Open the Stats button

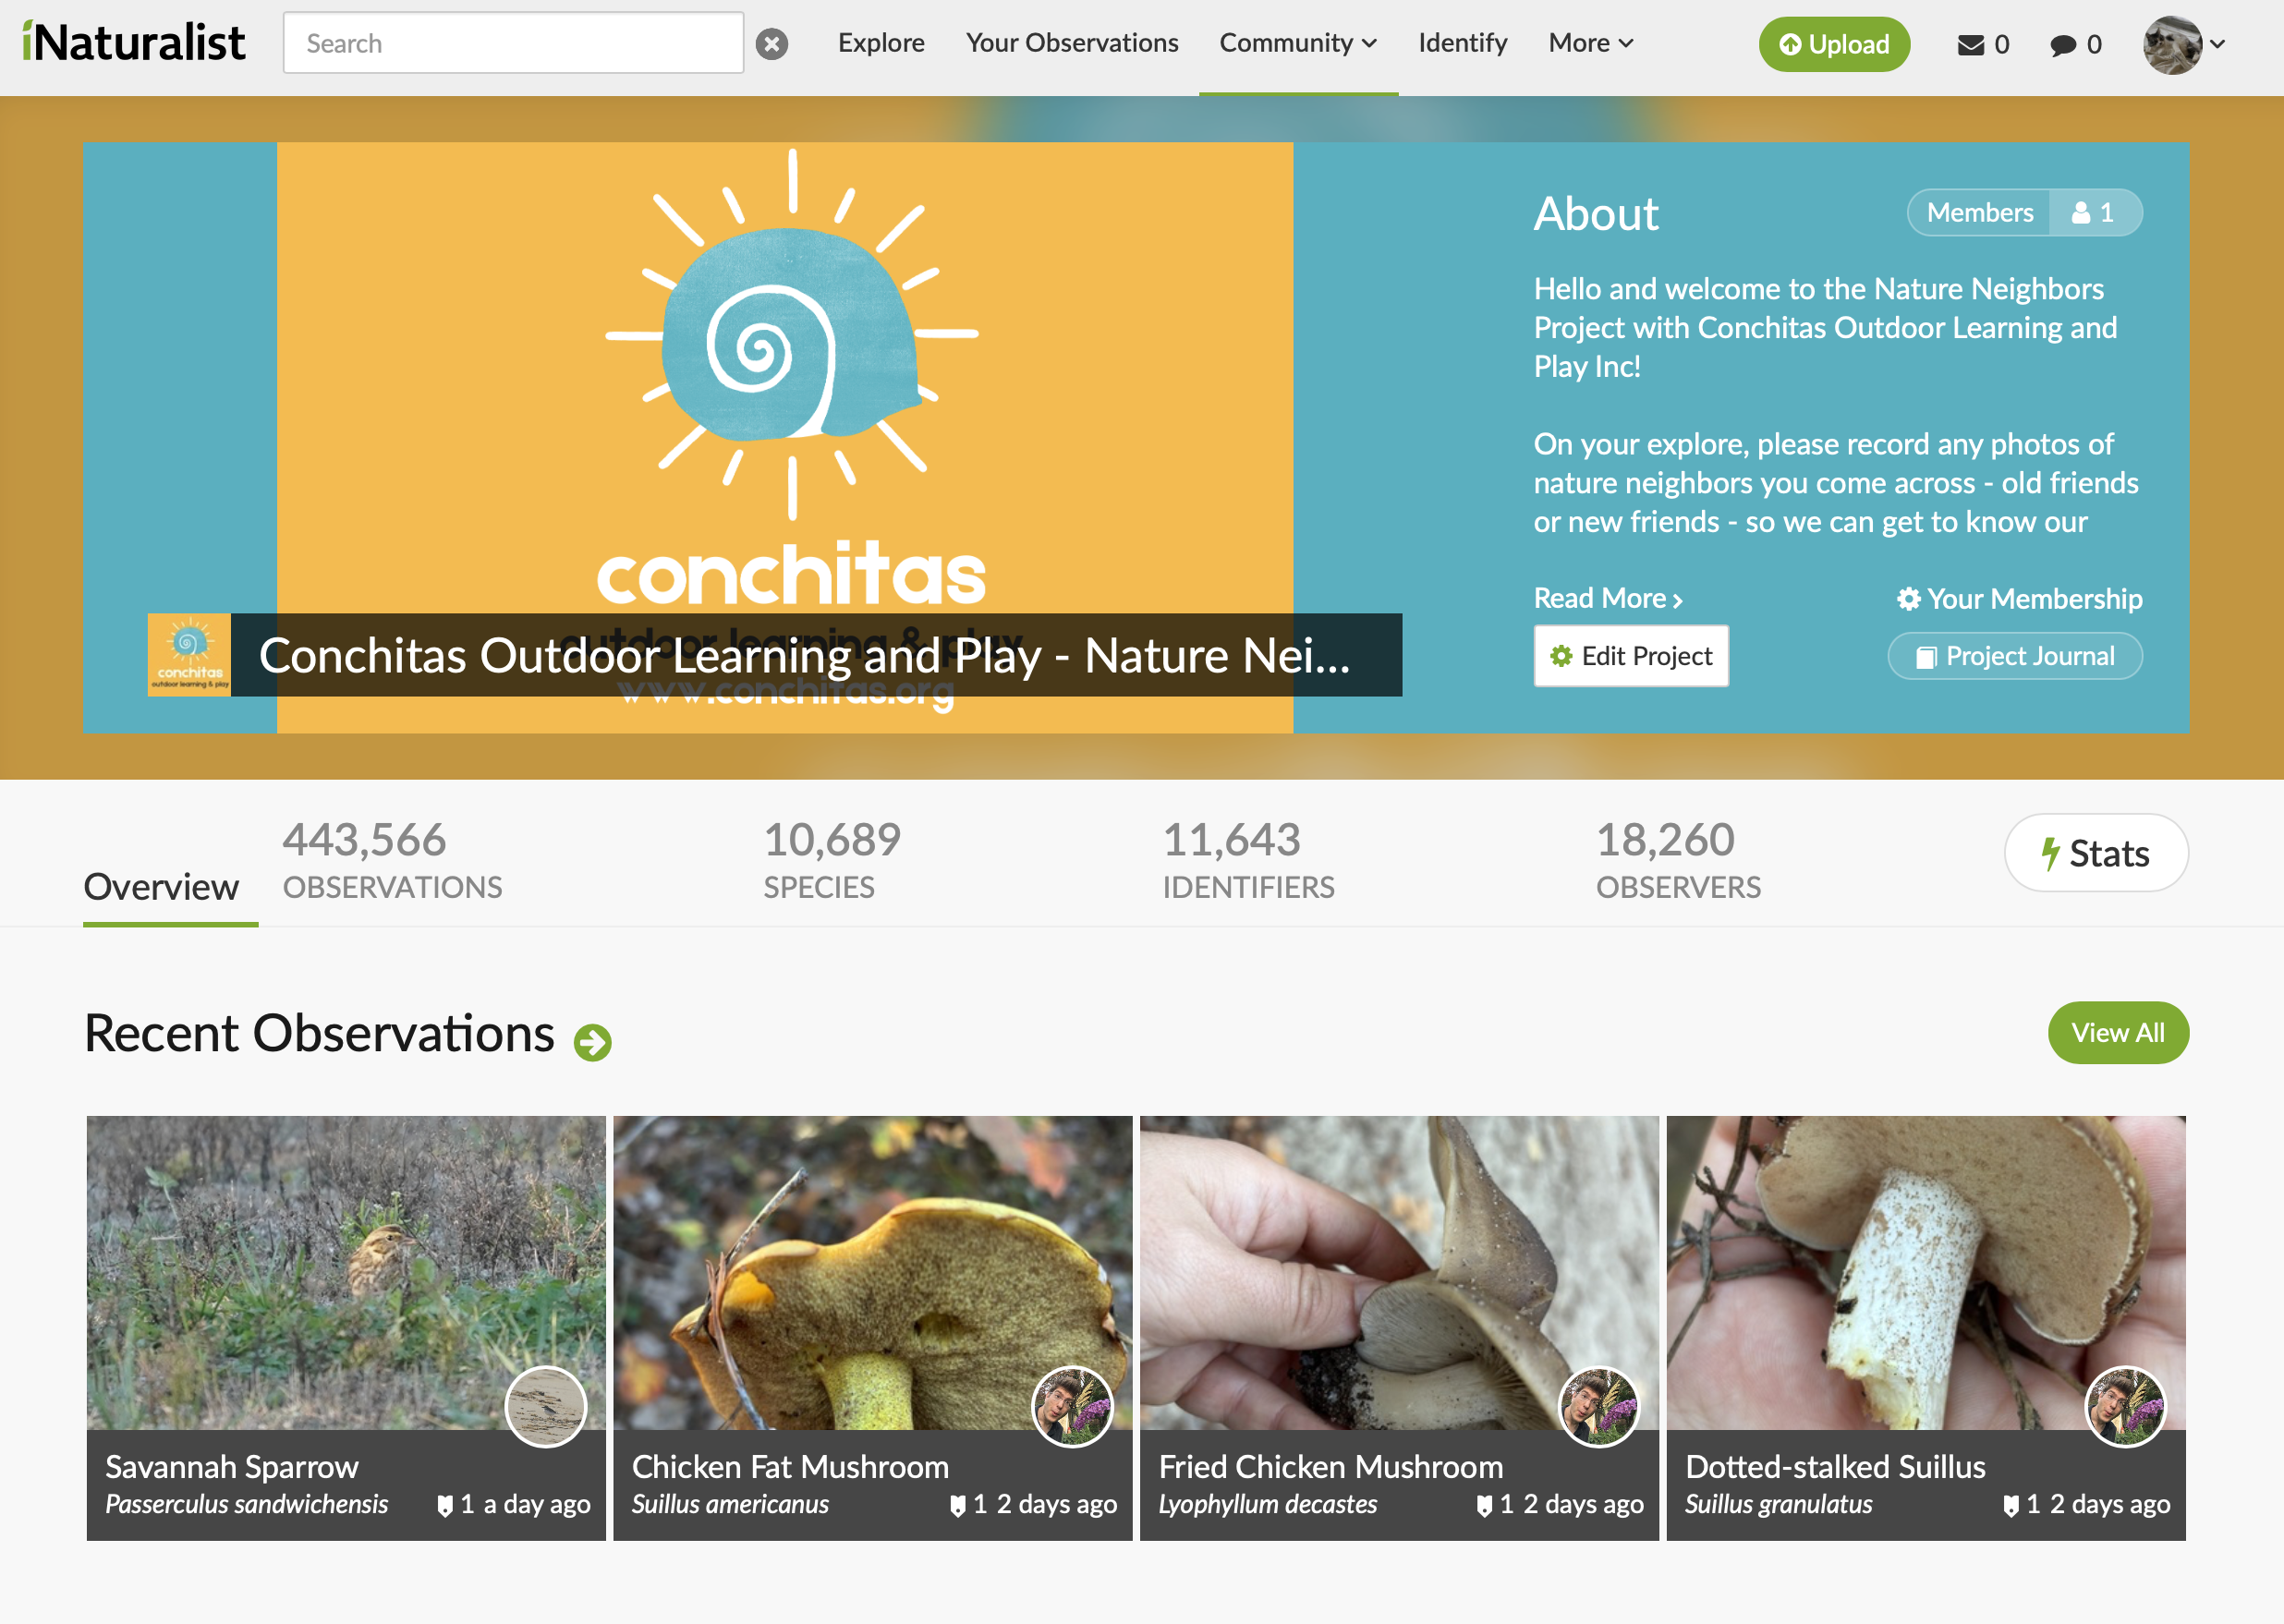pyautogui.click(x=2096, y=853)
